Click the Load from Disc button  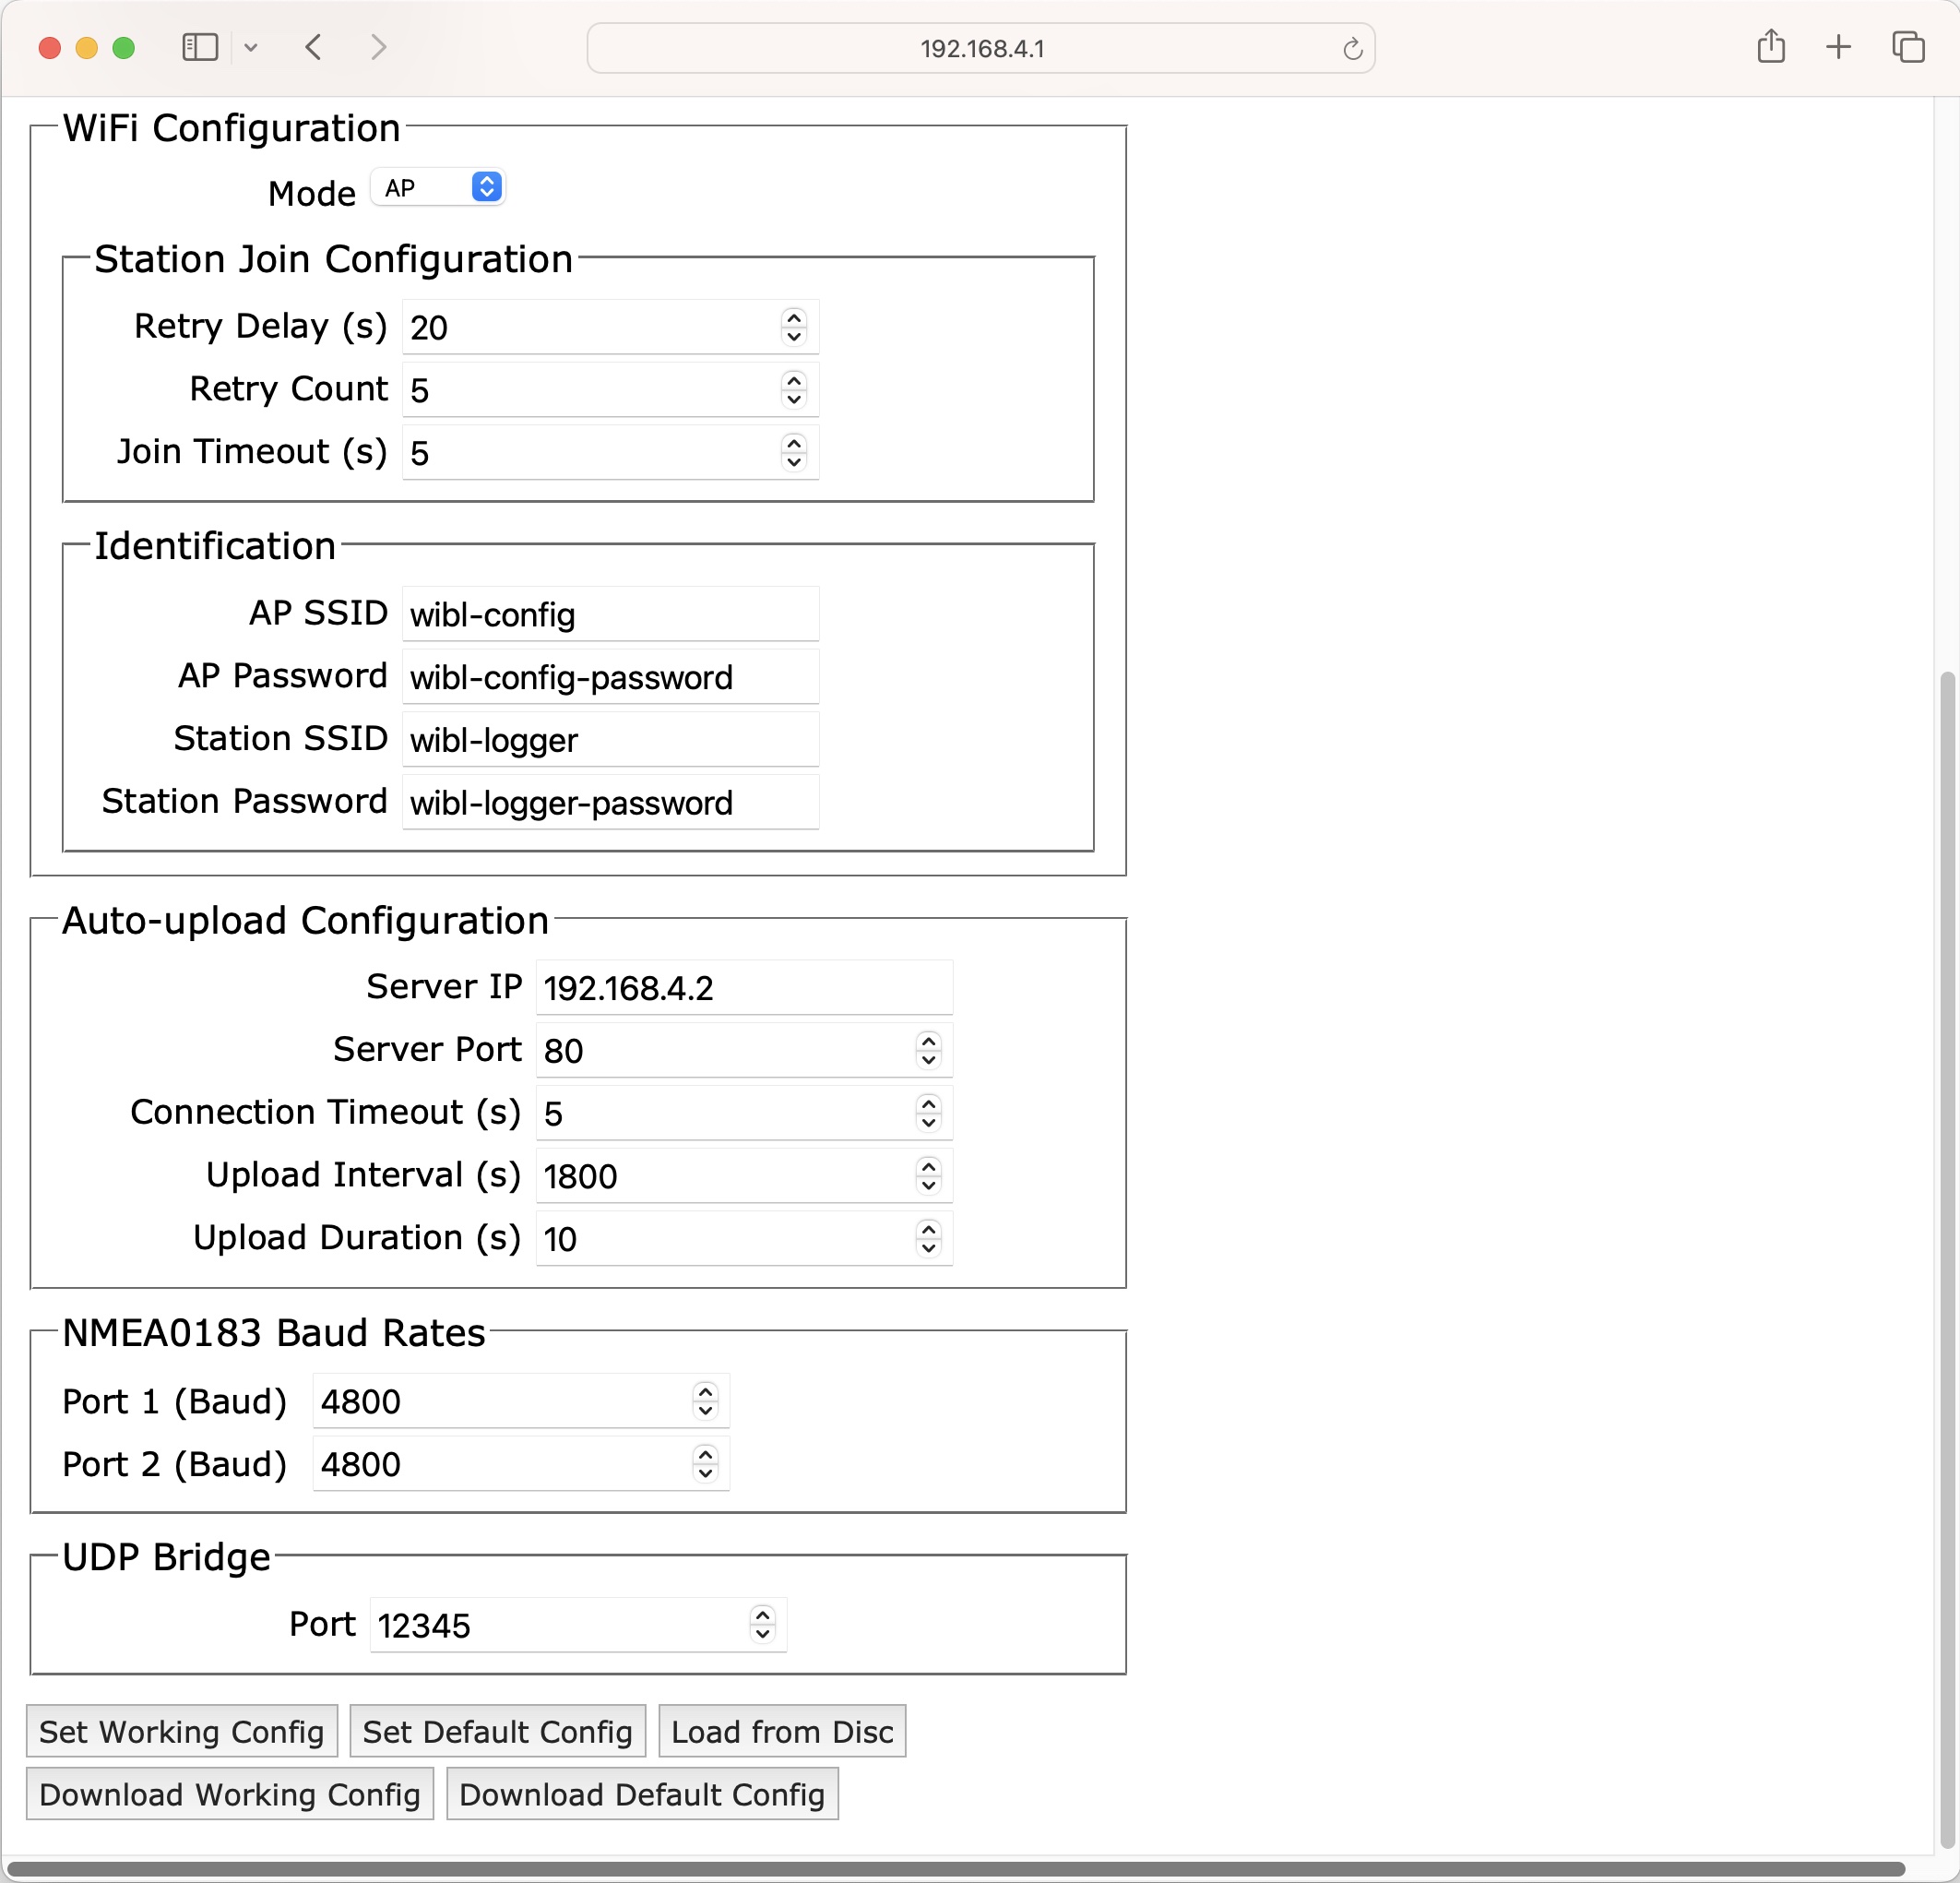coord(784,1733)
